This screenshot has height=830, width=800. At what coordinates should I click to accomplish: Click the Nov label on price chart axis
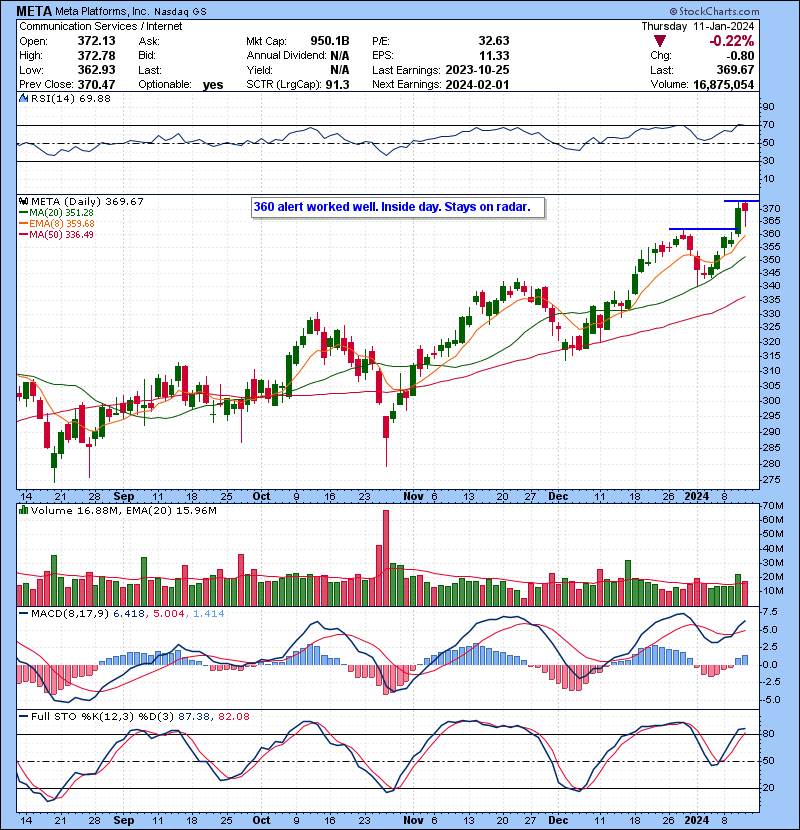413,497
